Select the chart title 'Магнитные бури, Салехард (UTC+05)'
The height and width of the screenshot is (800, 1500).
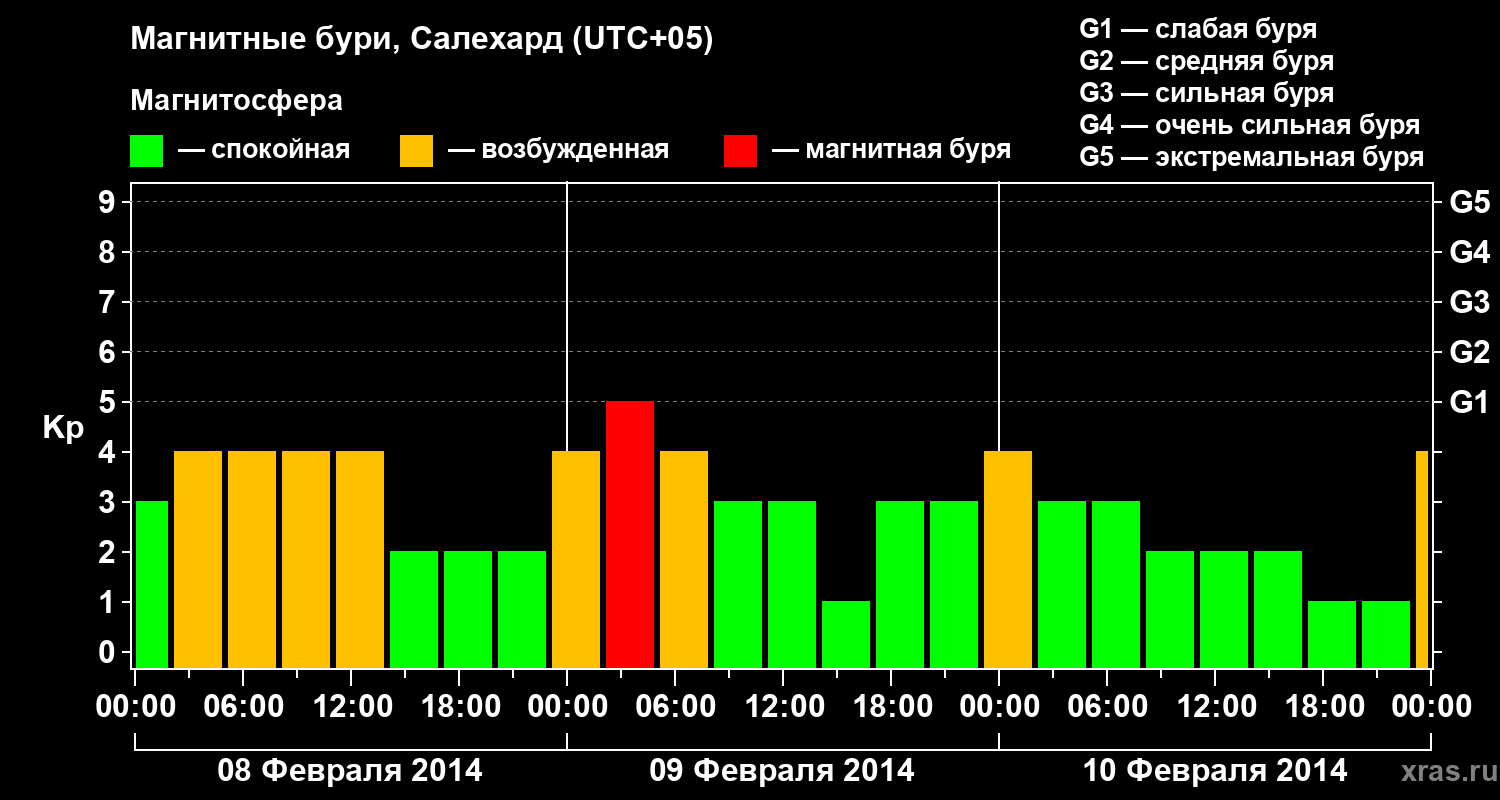[x=422, y=41]
